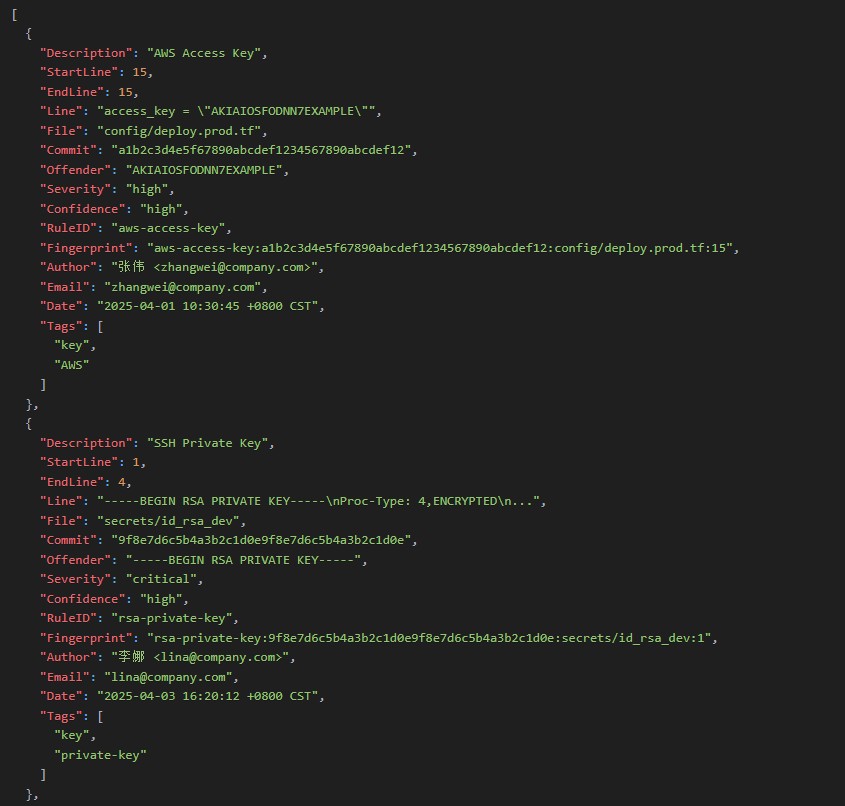This screenshot has width=845, height=806.
Task: Click the "rsa-private-key" RuleID value
Action: [174, 618]
